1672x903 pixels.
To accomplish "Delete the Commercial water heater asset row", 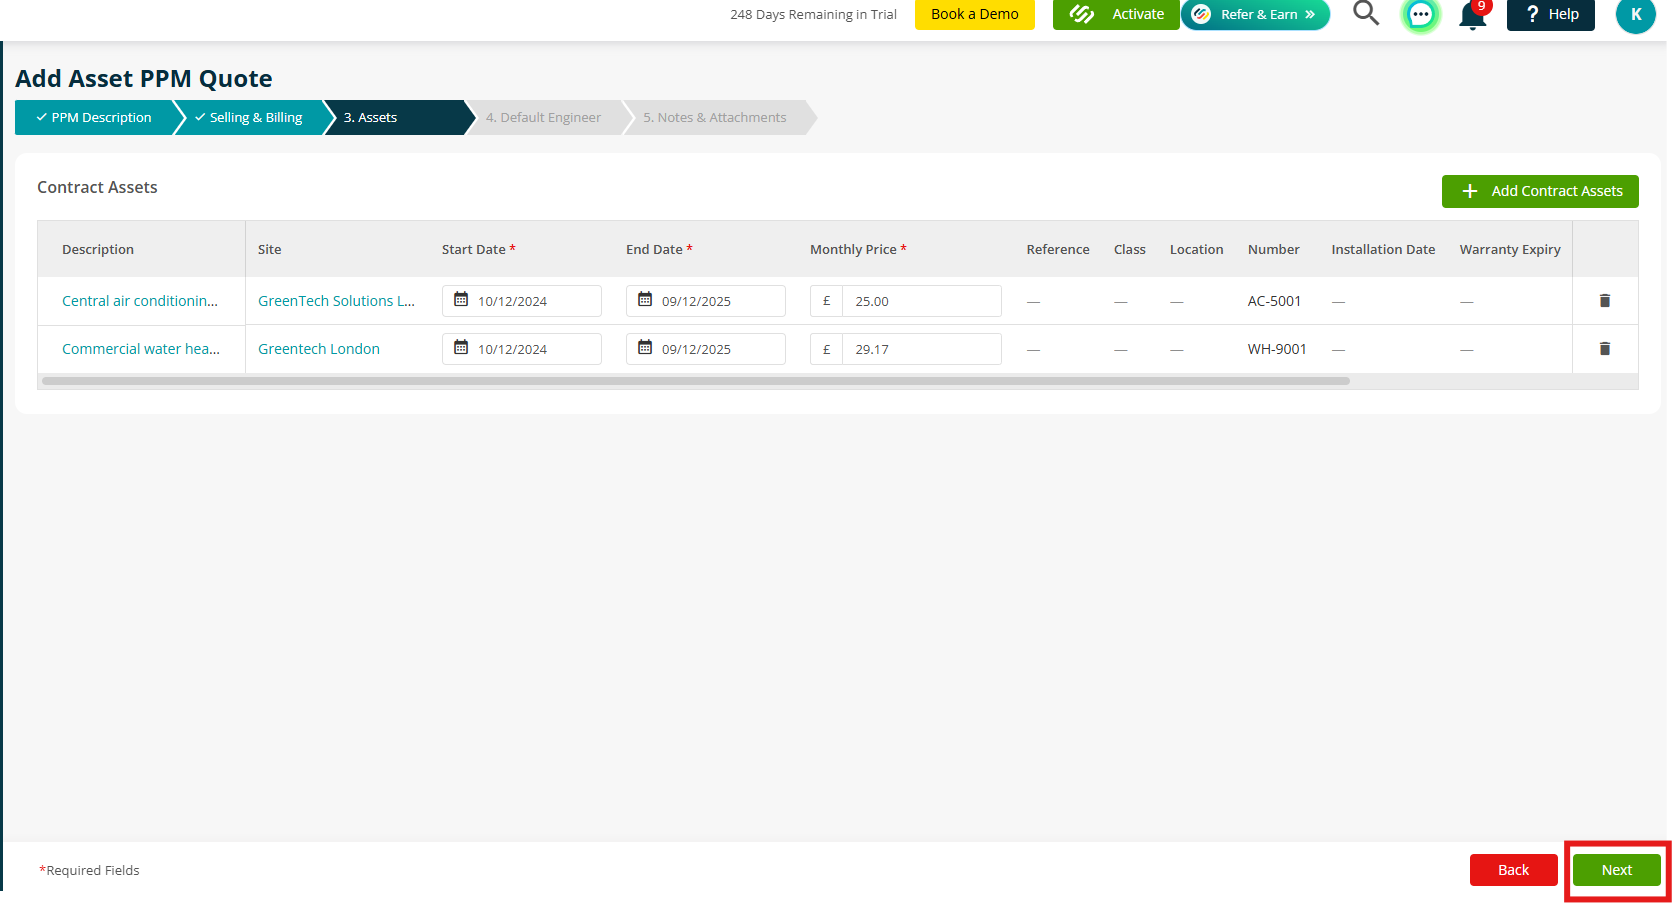I will tap(1605, 349).
